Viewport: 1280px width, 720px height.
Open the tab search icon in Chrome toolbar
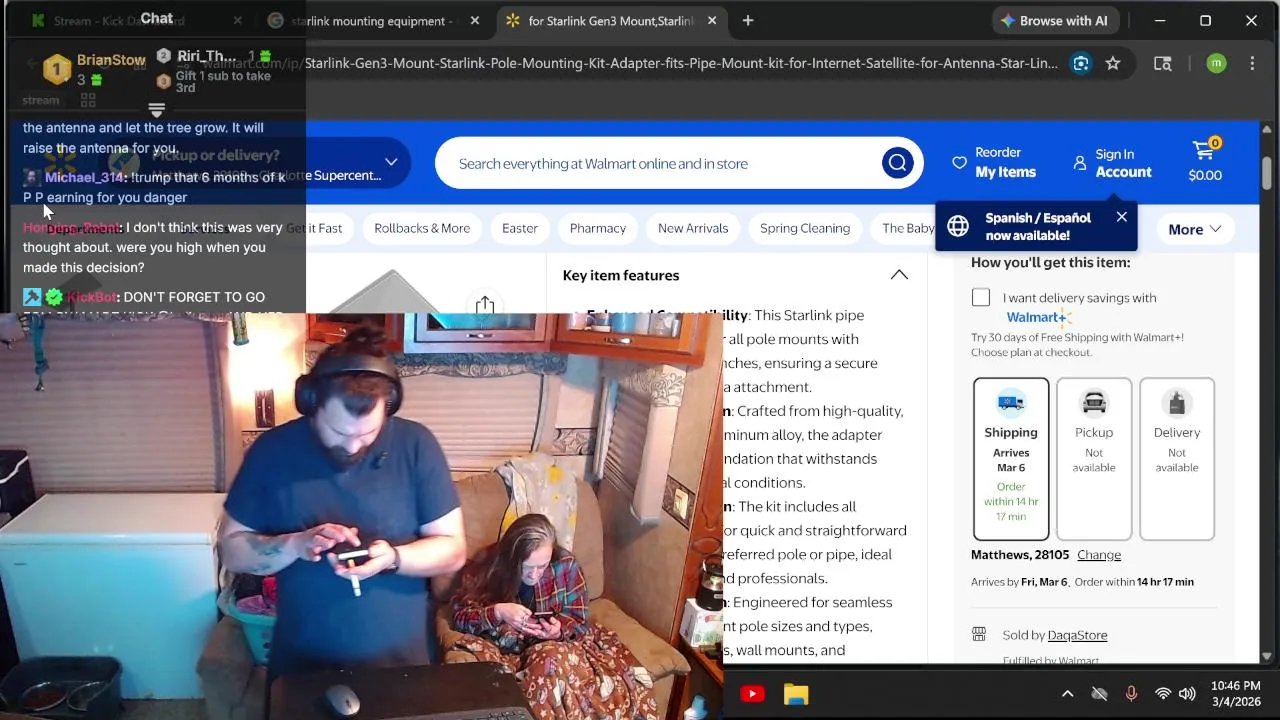pyautogui.click(x=1162, y=63)
